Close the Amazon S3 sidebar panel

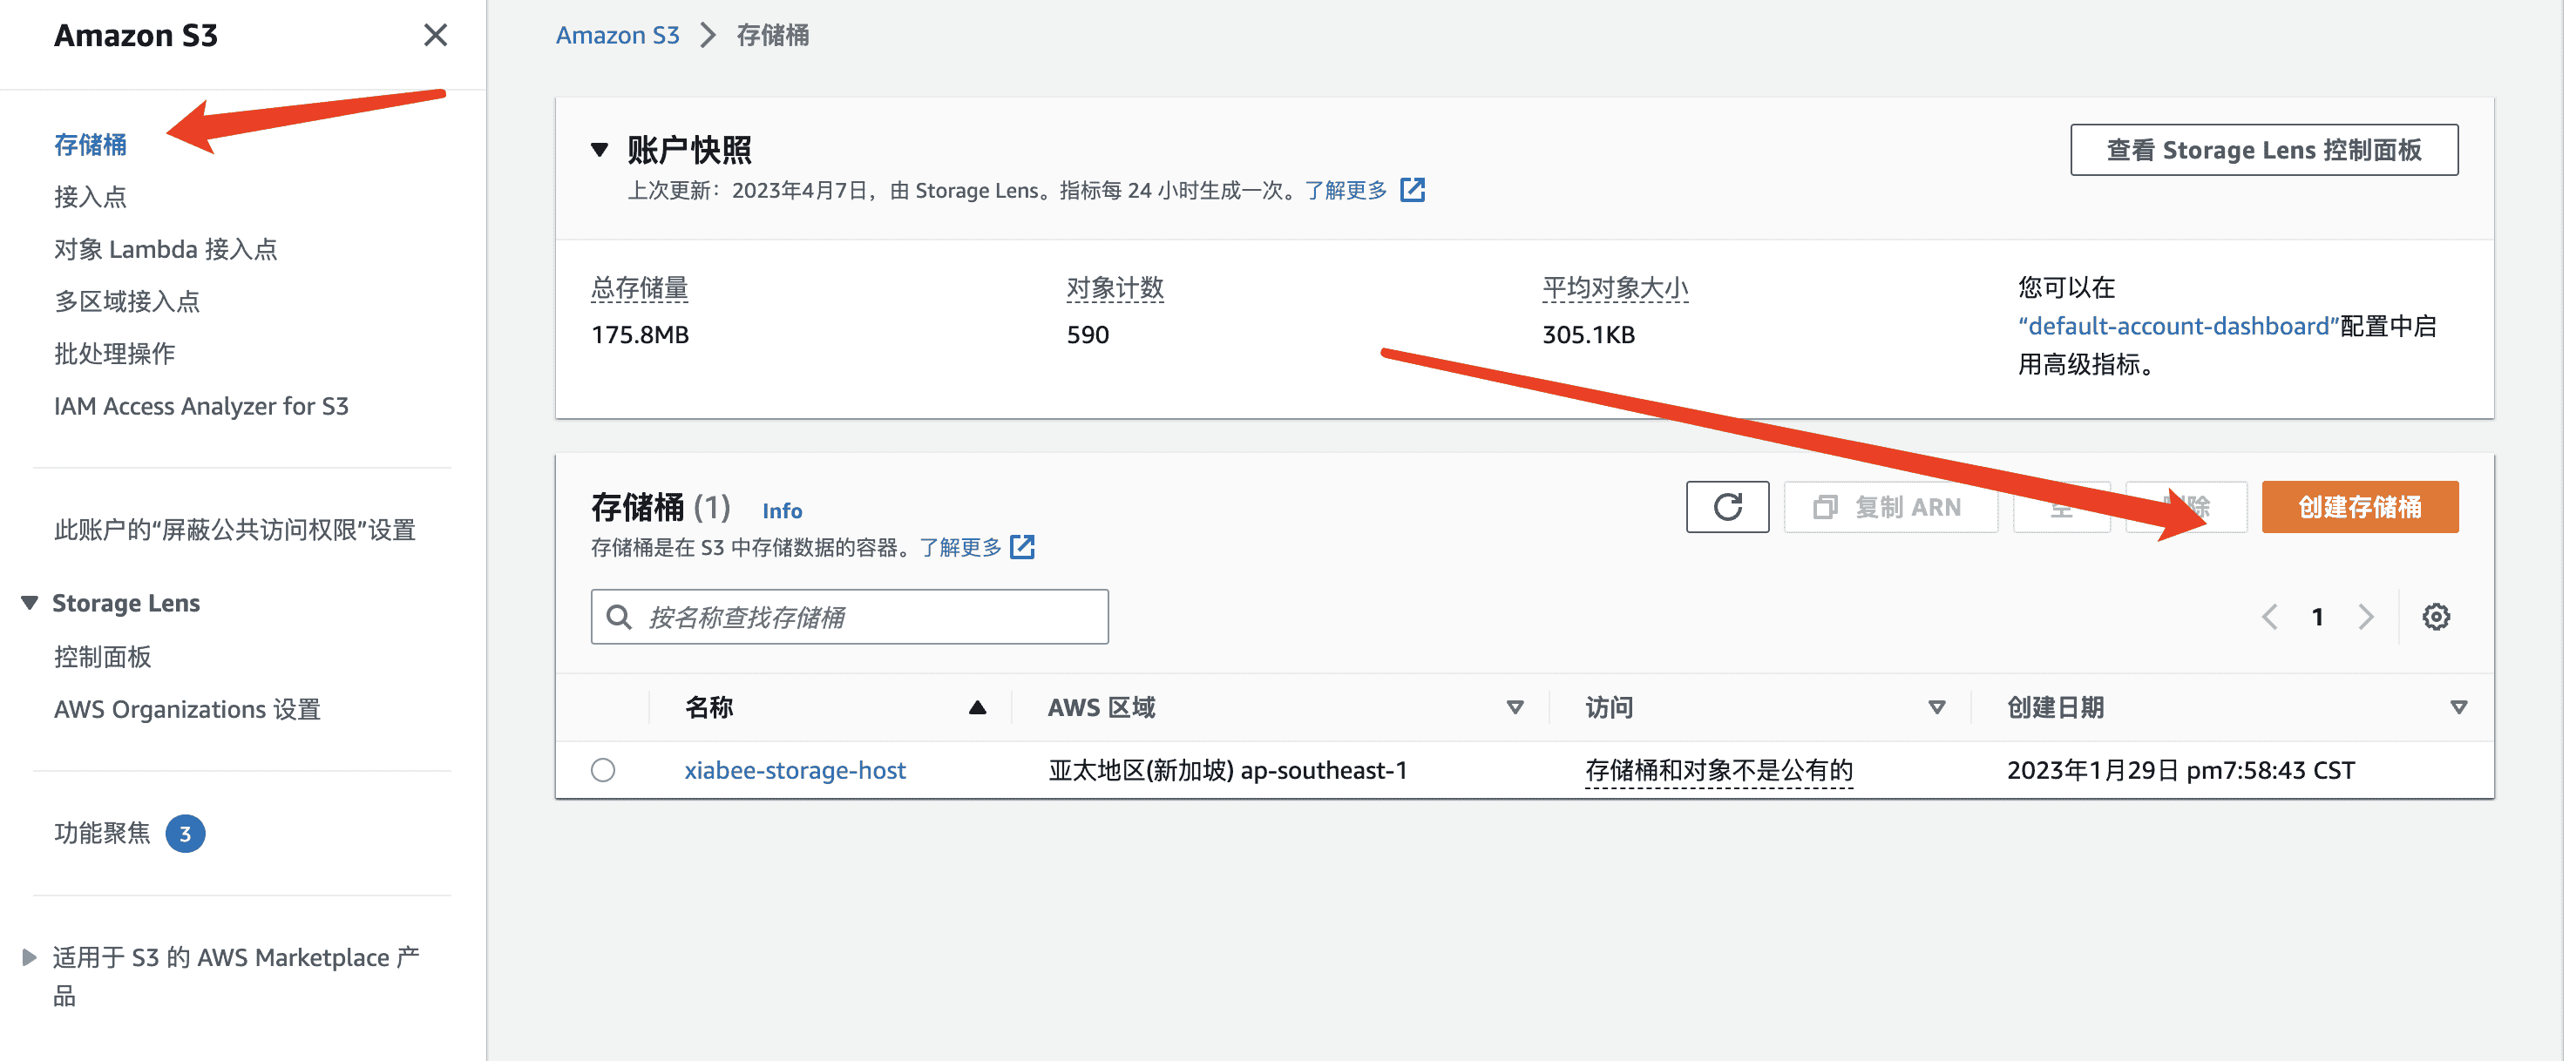click(435, 35)
